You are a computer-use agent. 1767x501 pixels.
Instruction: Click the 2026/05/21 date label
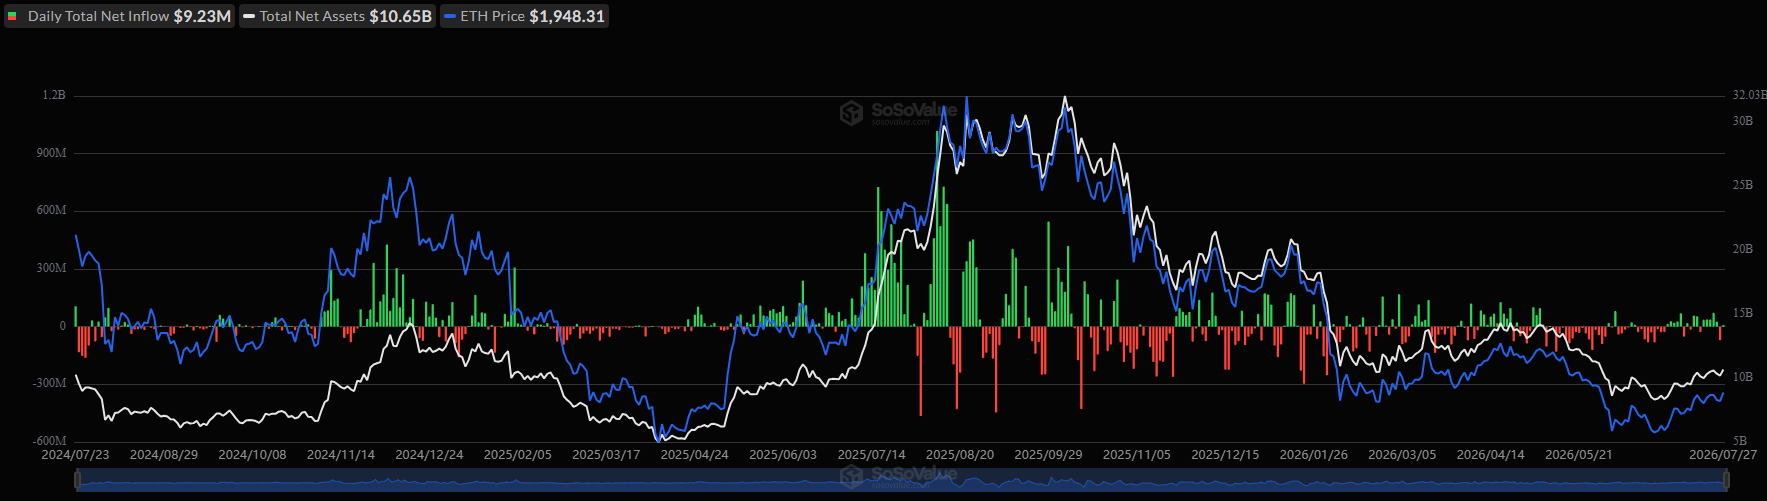tap(1579, 454)
